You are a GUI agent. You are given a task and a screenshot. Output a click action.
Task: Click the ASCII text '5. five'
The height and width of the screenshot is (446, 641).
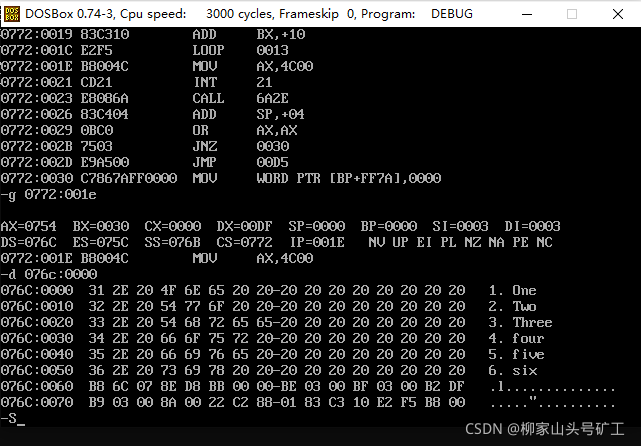point(516,354)
